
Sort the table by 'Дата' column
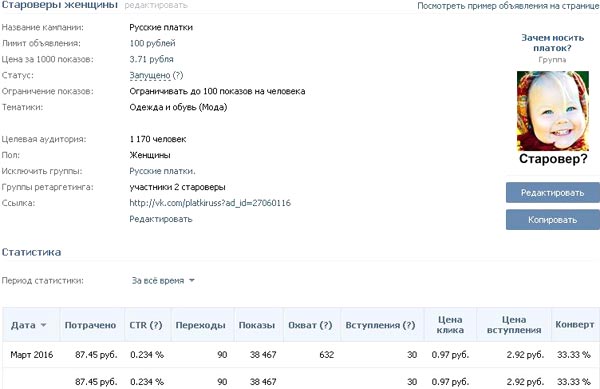[29, 325]
